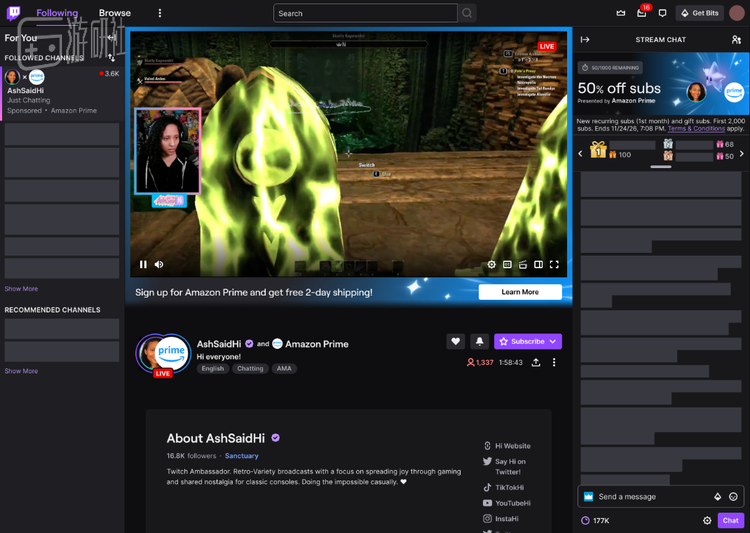Click the Subscribe button
The width and height of the screenshot is (750, 533).
(528, 341)
